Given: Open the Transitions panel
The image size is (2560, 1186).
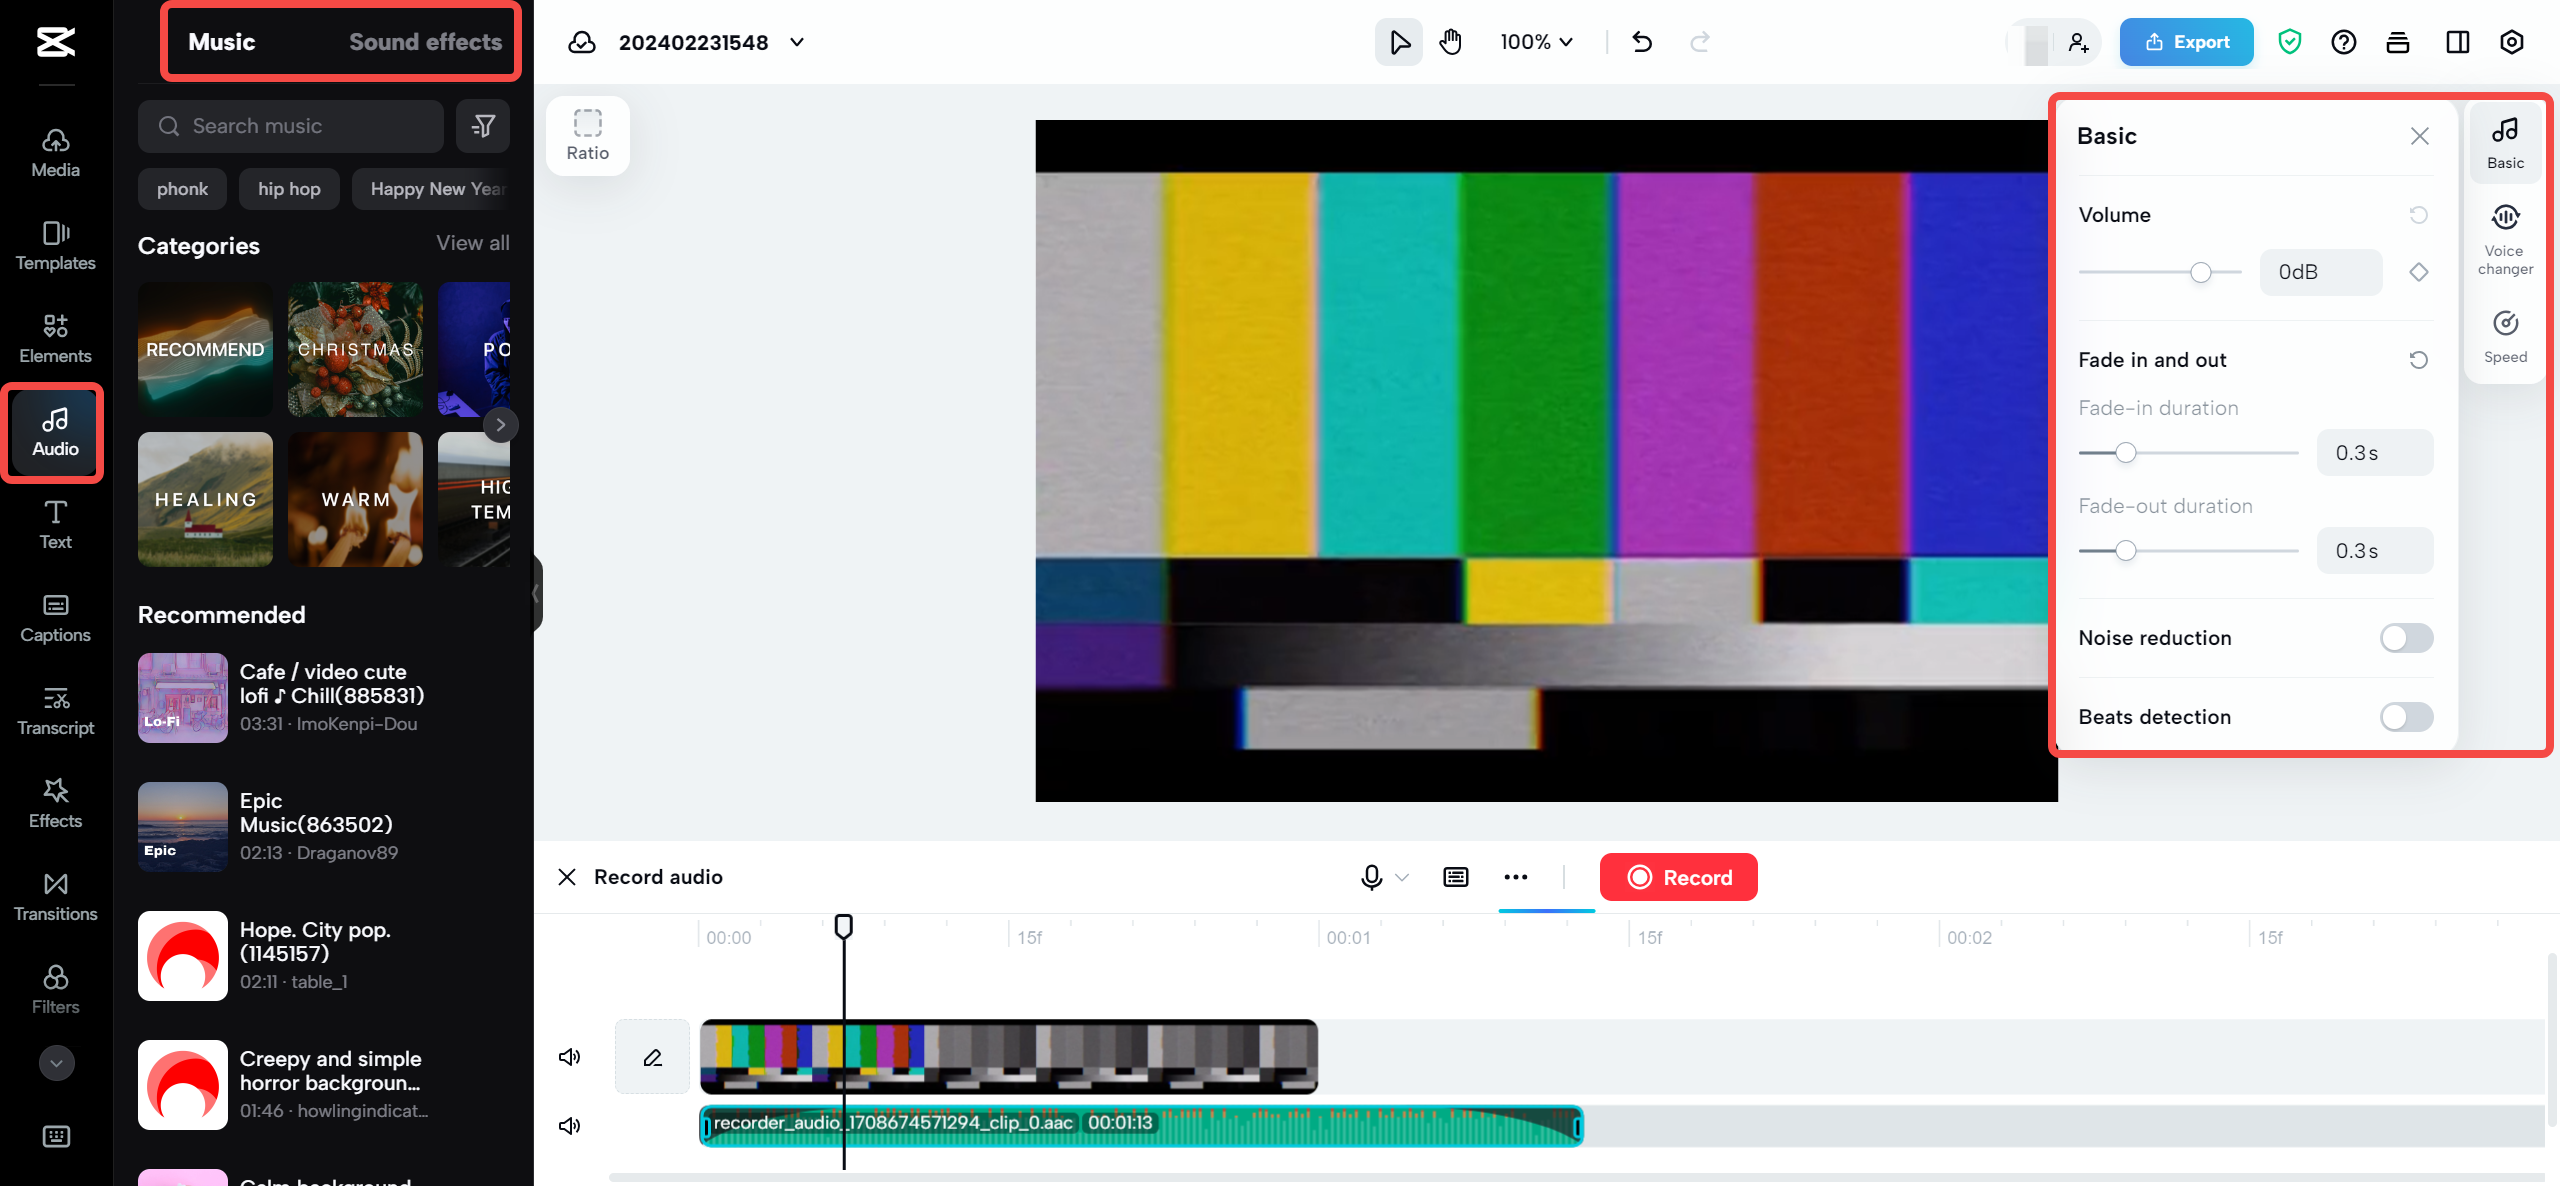Looking at the screenshot, I should tap(55, 896).
